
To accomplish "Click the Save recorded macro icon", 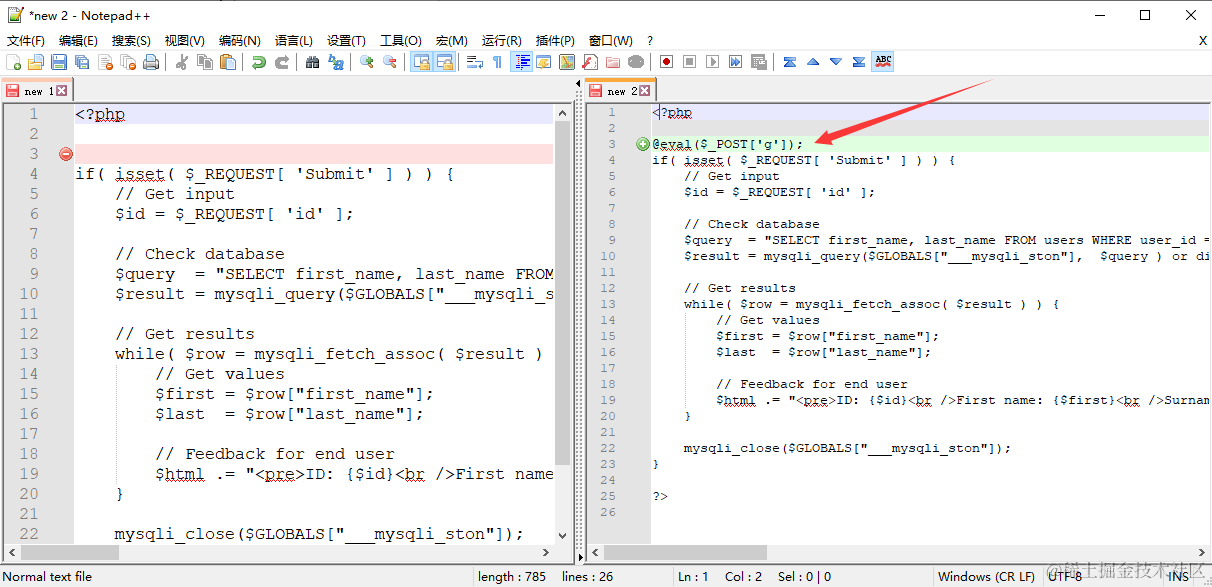I will [759, 62].
